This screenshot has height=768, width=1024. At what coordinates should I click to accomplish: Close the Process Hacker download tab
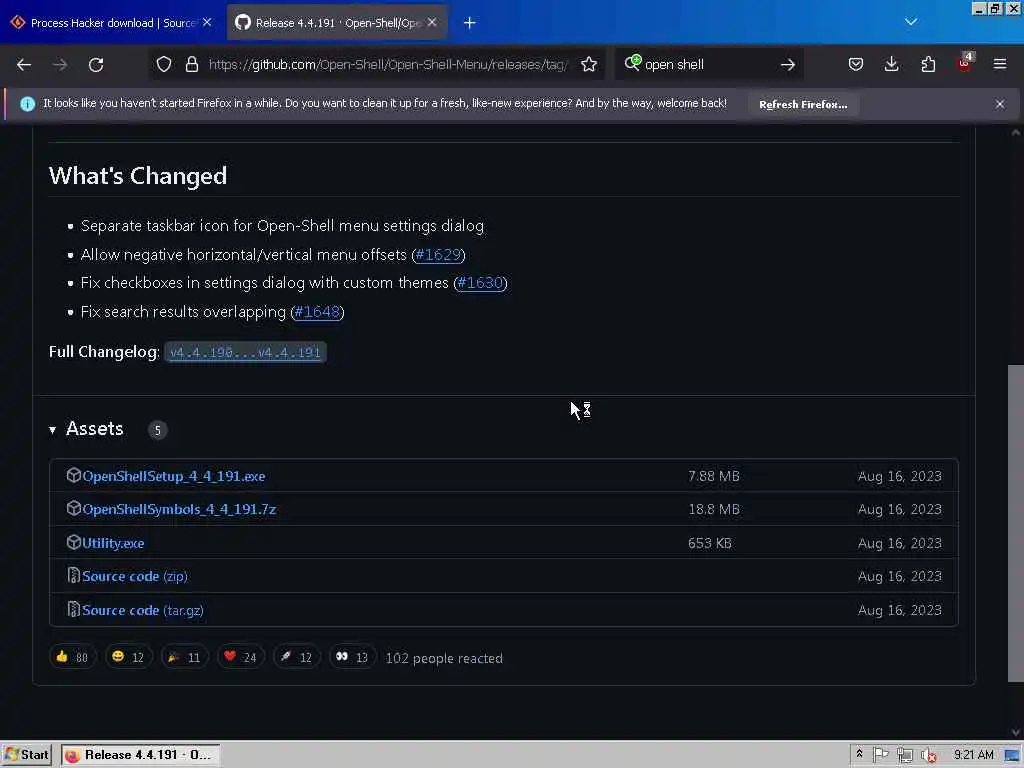207,22
